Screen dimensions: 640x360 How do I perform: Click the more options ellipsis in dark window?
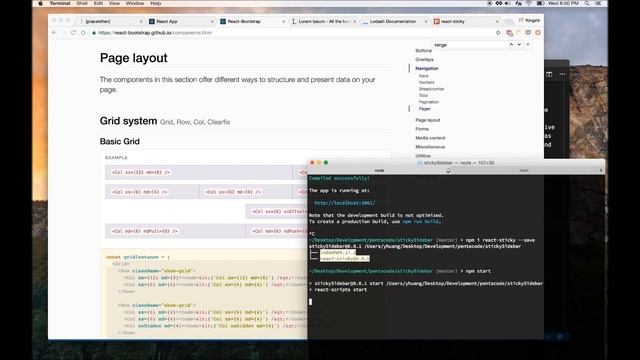click(562, 74)
